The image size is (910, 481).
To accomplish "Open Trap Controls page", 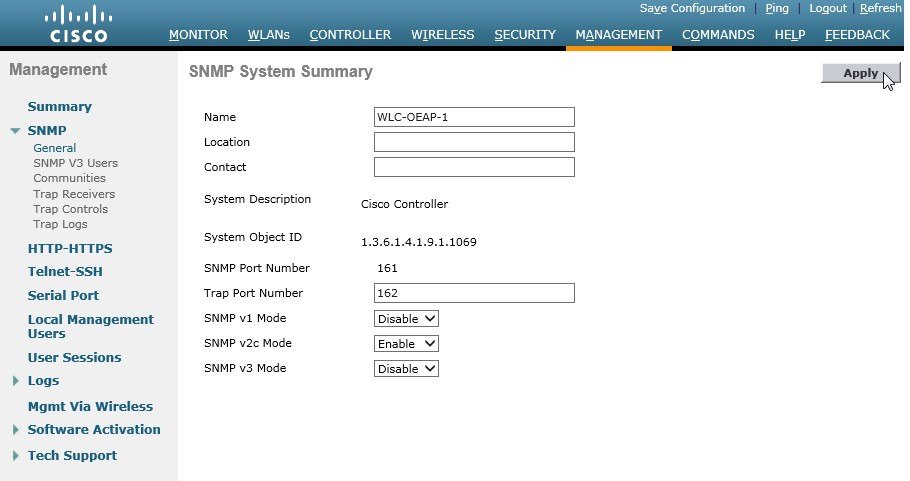I will 71,209.
